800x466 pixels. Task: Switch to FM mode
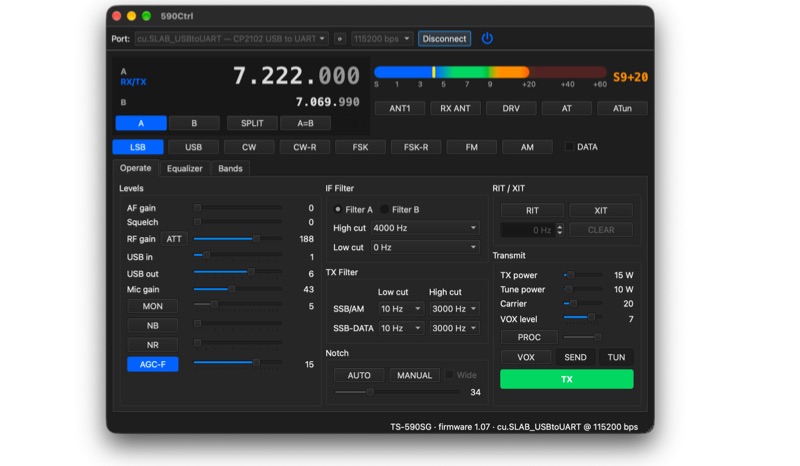[471, 147]
